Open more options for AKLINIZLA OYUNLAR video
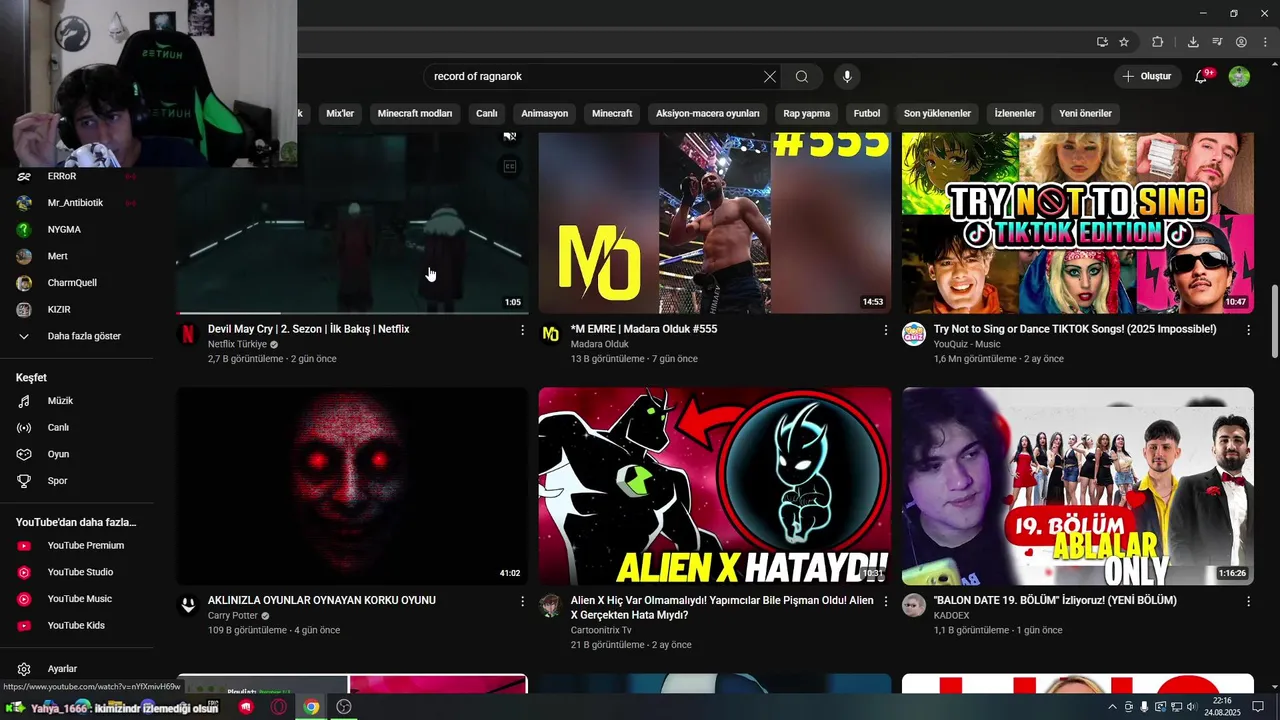The width and height of the screenshot is (1280, 720). pos(522,601)
